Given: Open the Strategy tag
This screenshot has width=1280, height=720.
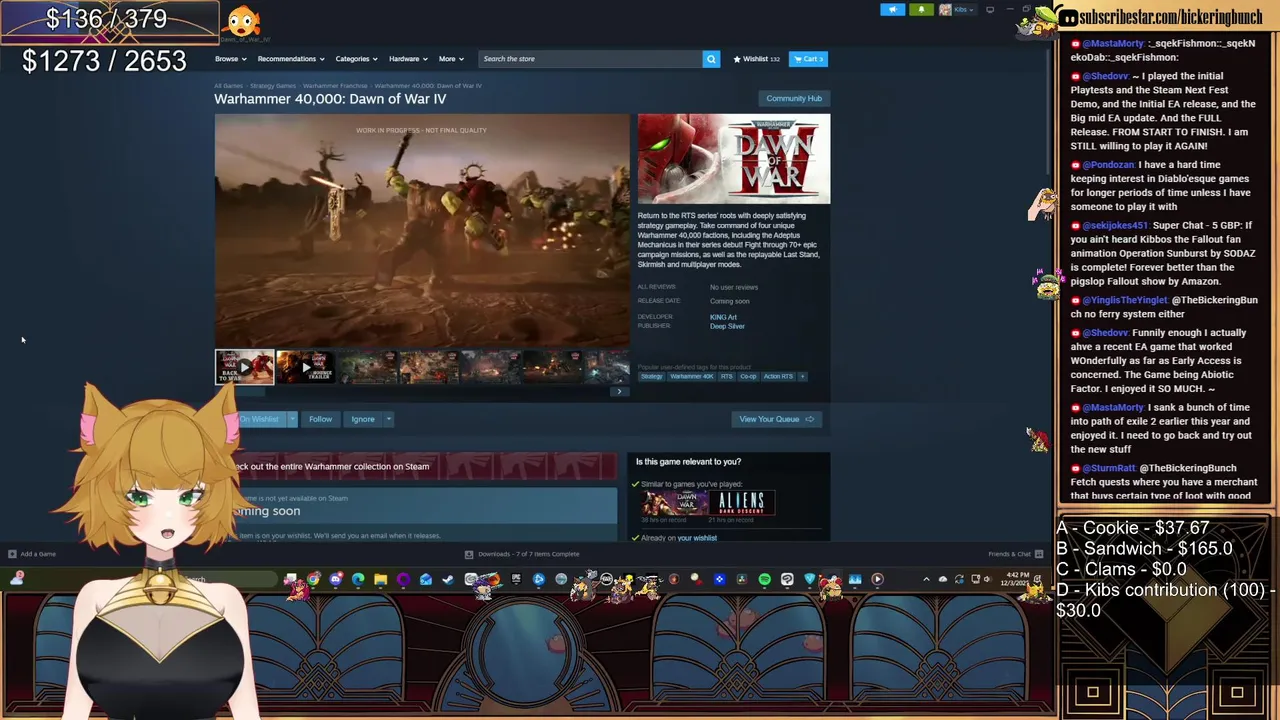Looking at the screenshot, I should [x=651, y=376].
